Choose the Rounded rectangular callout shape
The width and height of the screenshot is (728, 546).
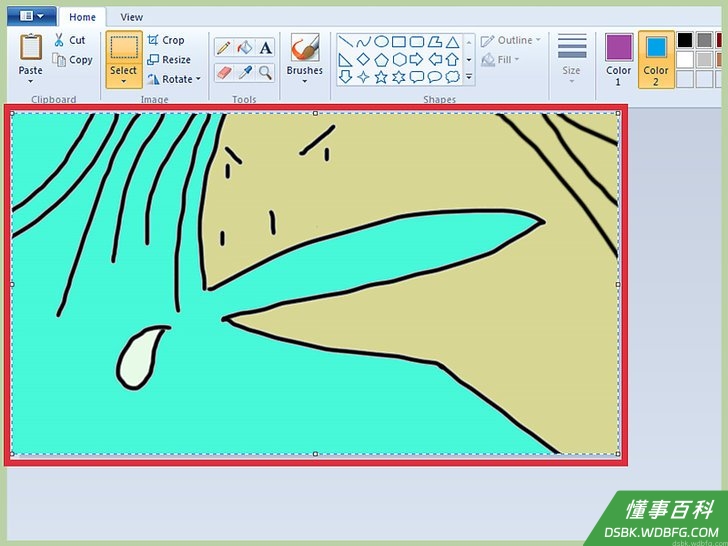pos(417,77)
